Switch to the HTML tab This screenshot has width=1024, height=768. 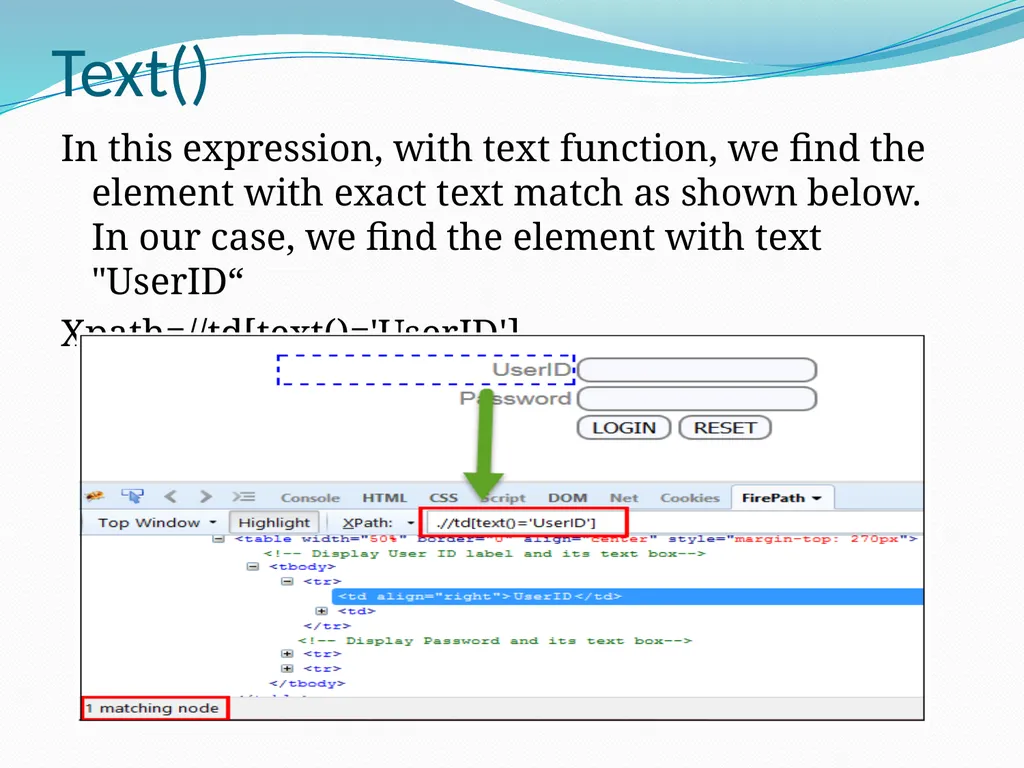(x=385, y=498)
